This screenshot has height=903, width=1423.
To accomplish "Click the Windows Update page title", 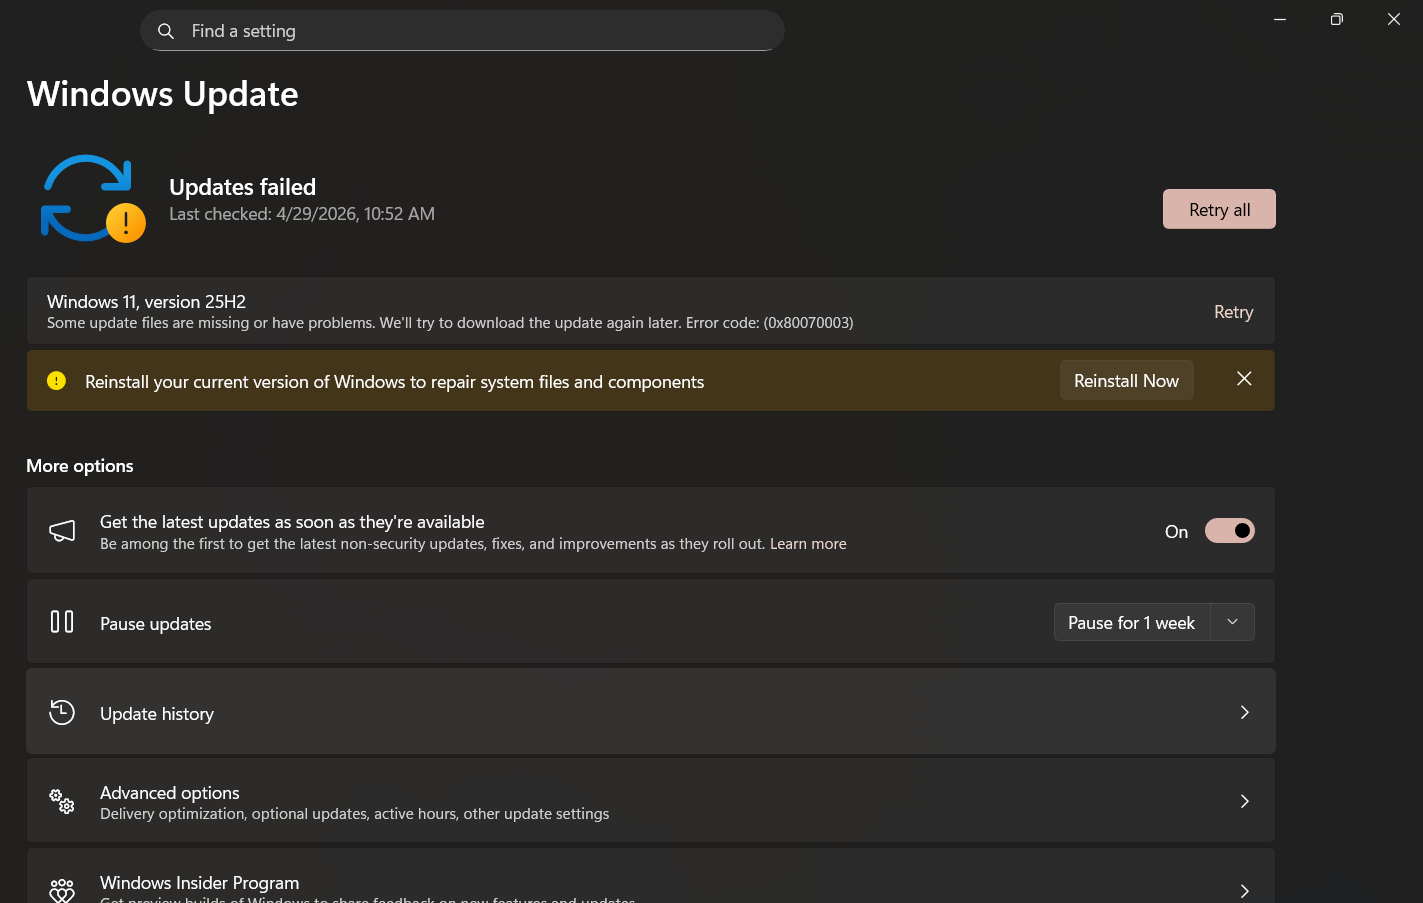I will coord(163,94).
